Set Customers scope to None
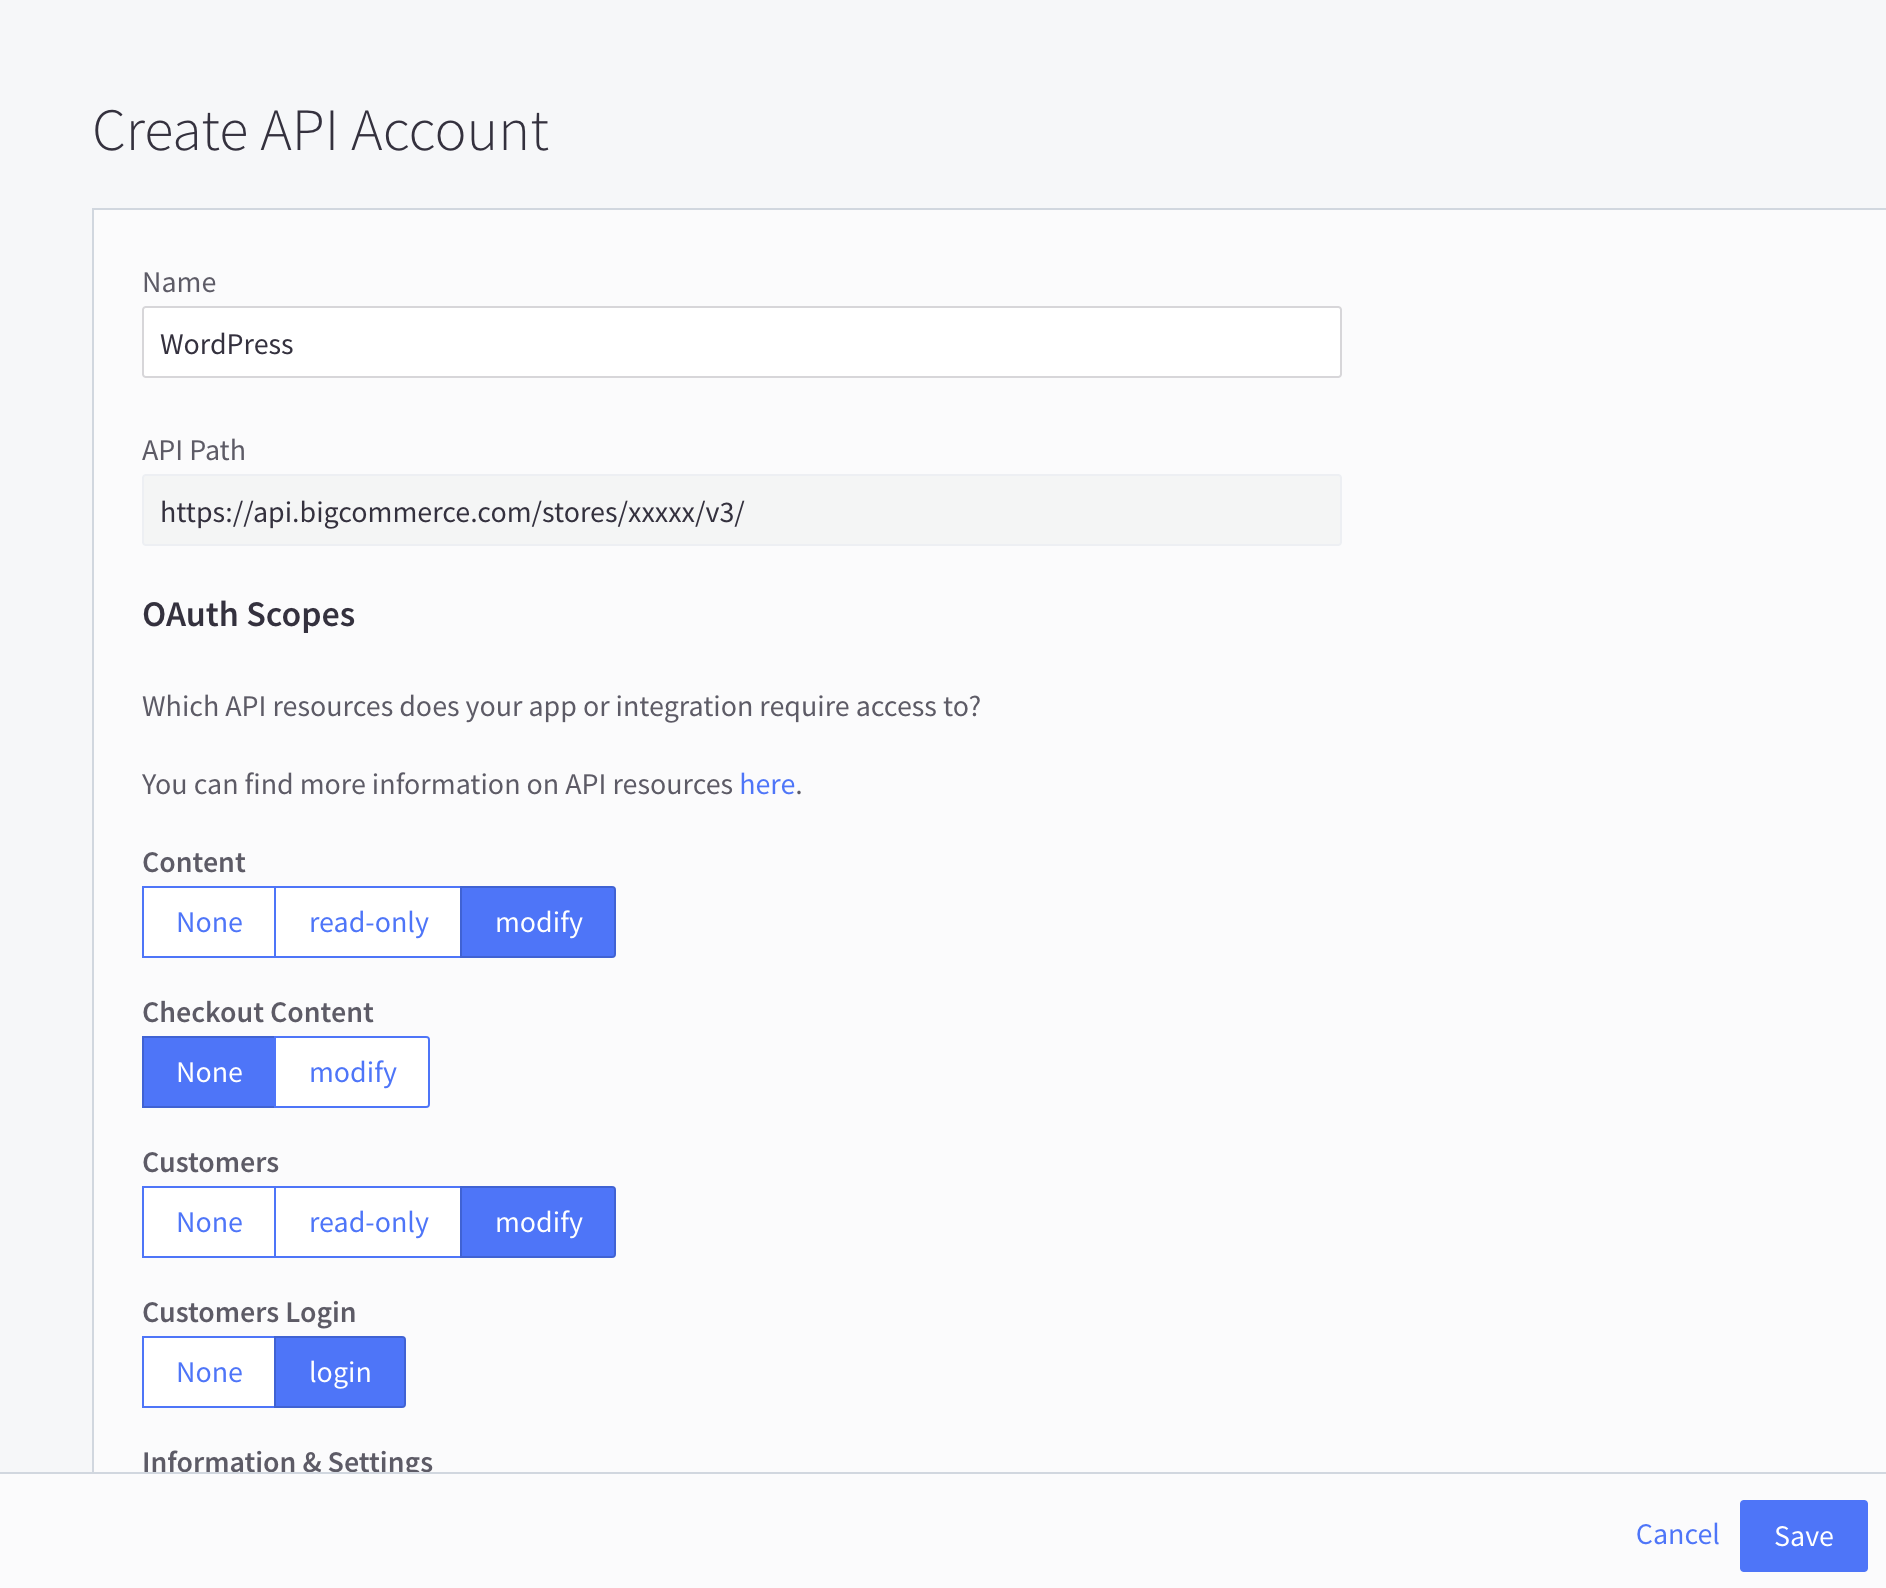 [208, 1221]
